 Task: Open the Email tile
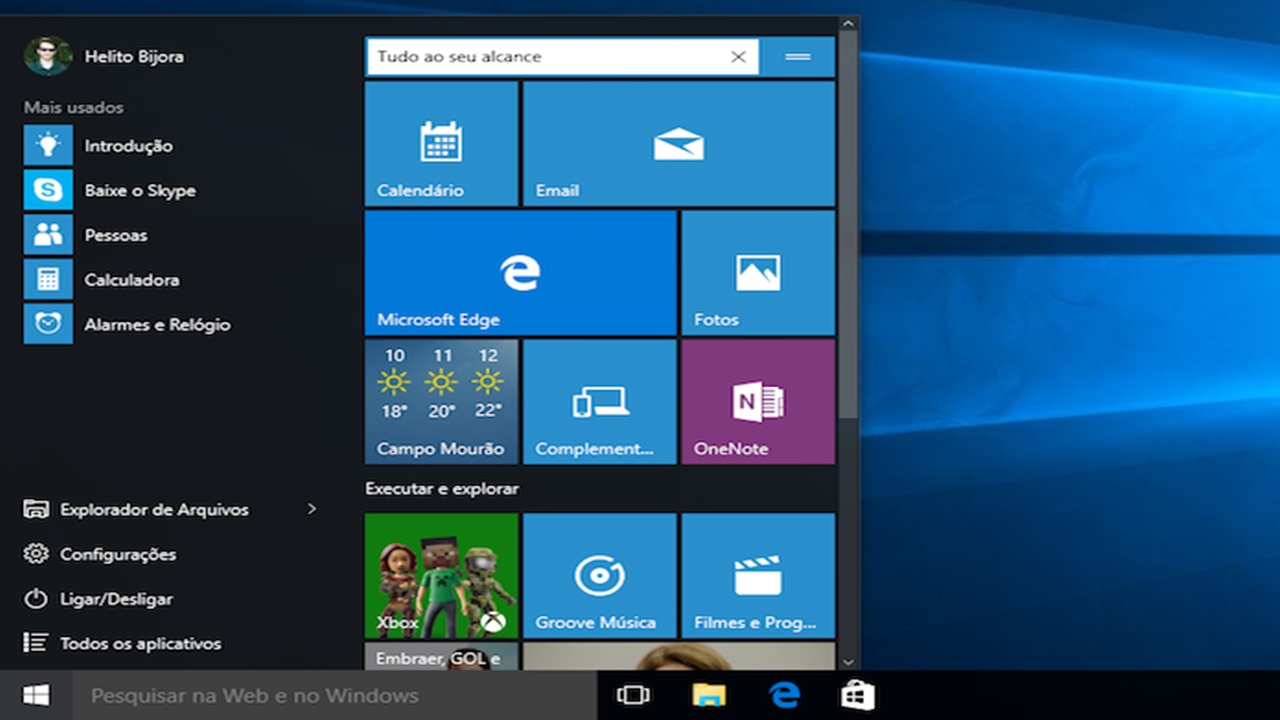(679, 144)
